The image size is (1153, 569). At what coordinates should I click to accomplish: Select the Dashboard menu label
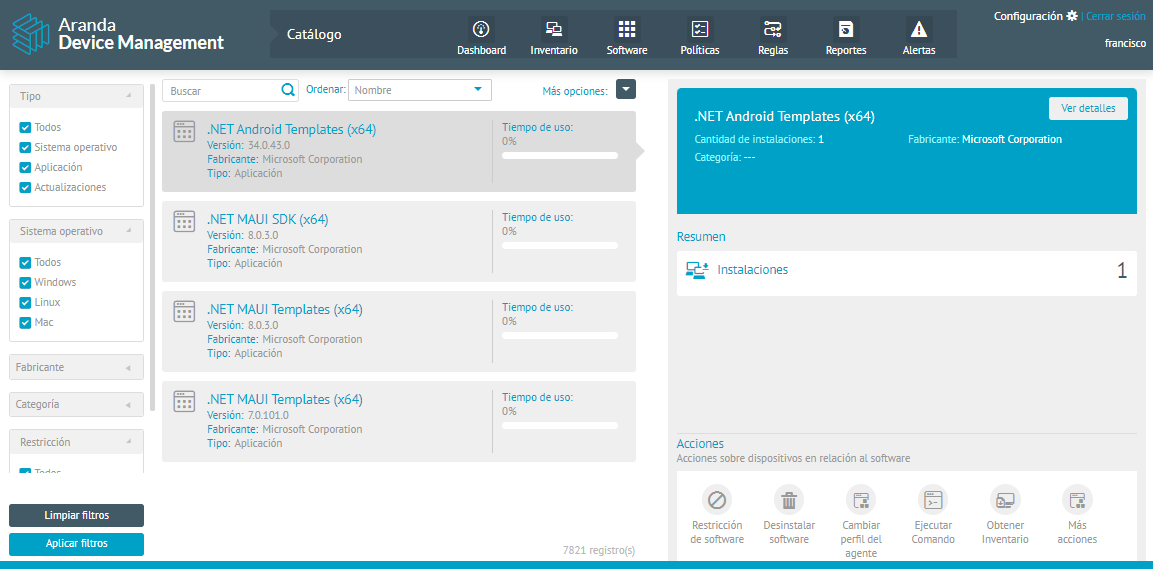coord(482,51)
